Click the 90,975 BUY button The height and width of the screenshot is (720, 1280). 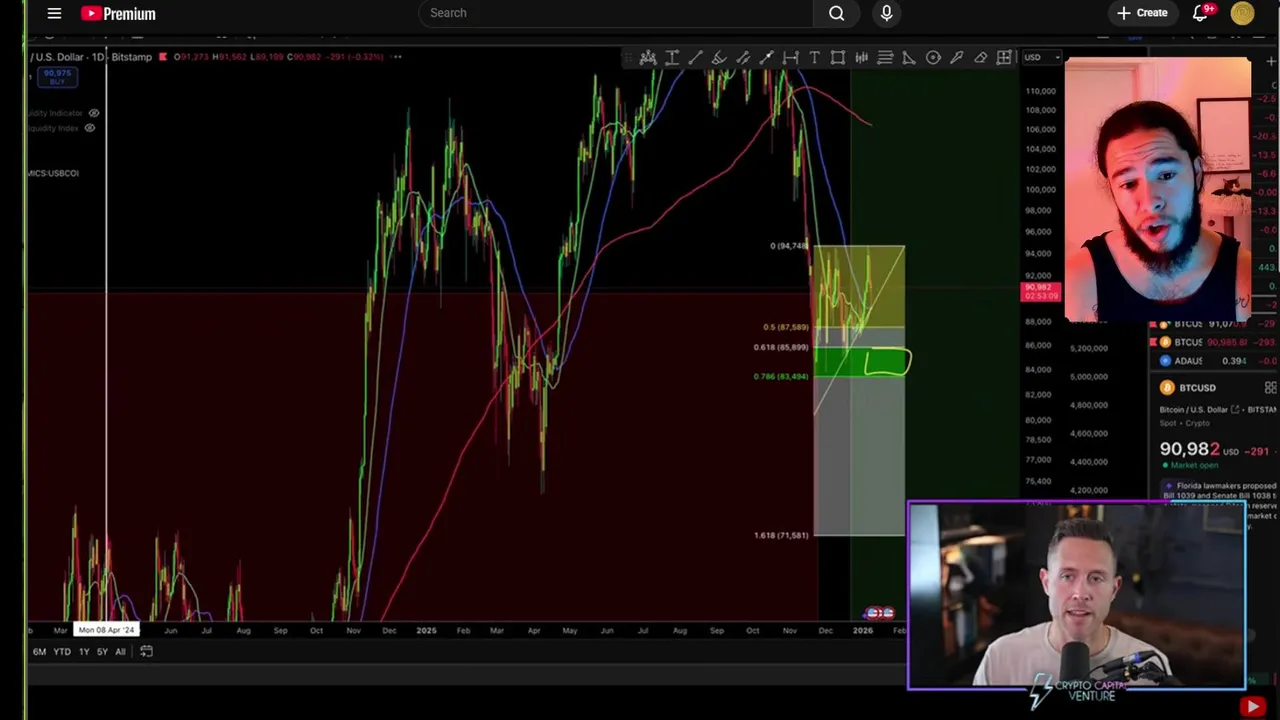tap(57, 77)
